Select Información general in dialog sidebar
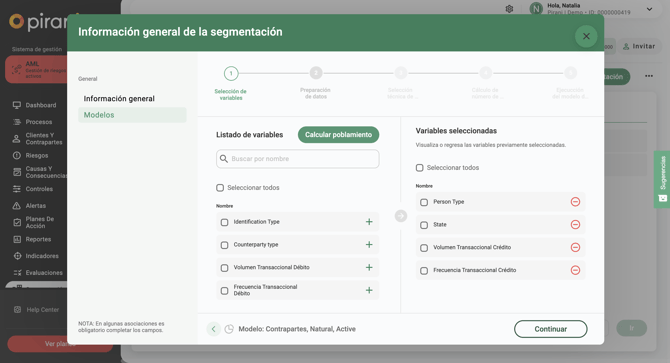The image size is (670, 363). pyautogui.click(x=119, y=99)
